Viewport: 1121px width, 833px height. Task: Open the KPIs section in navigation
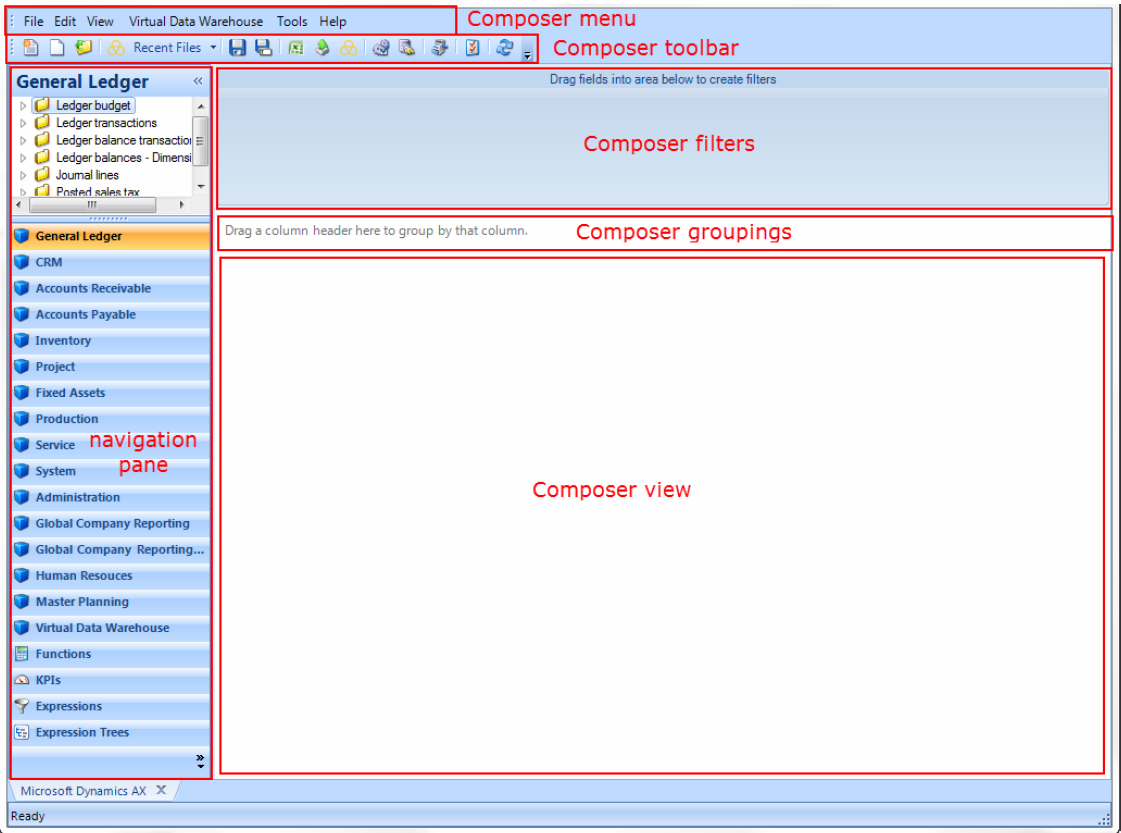click(48, 680)
